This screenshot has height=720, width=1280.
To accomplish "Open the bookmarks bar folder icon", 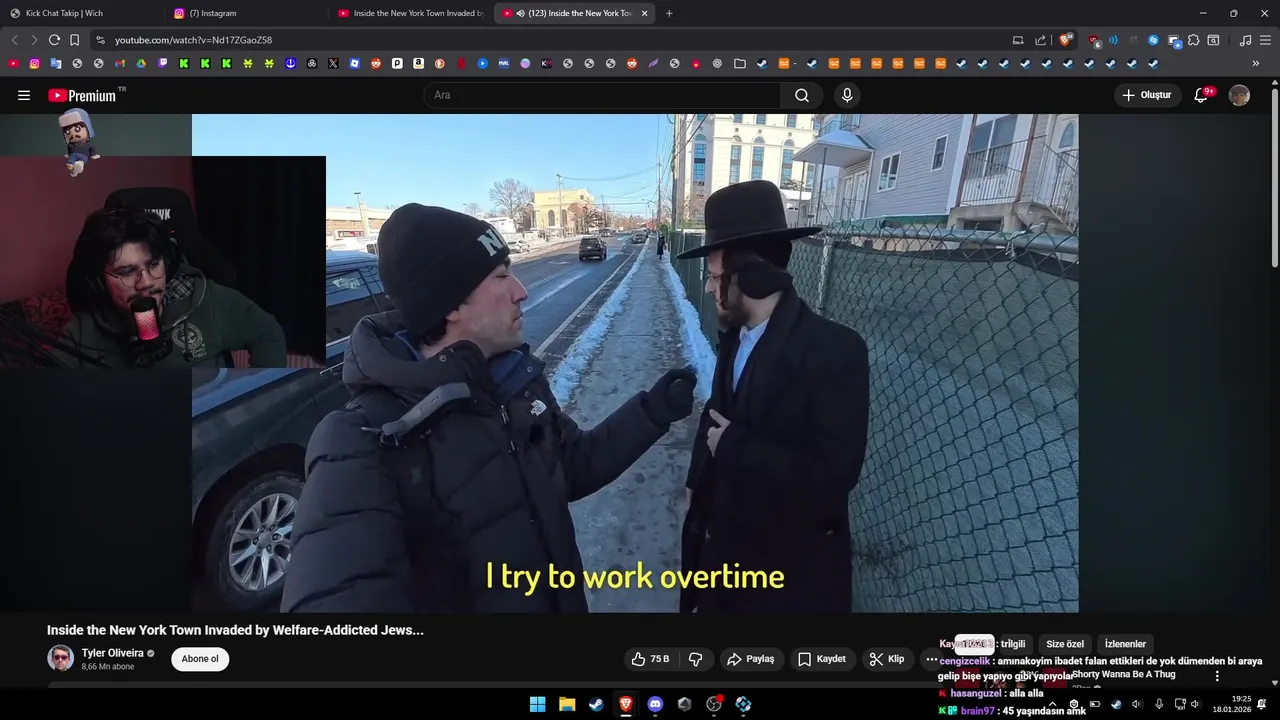I will pos(740,63).
